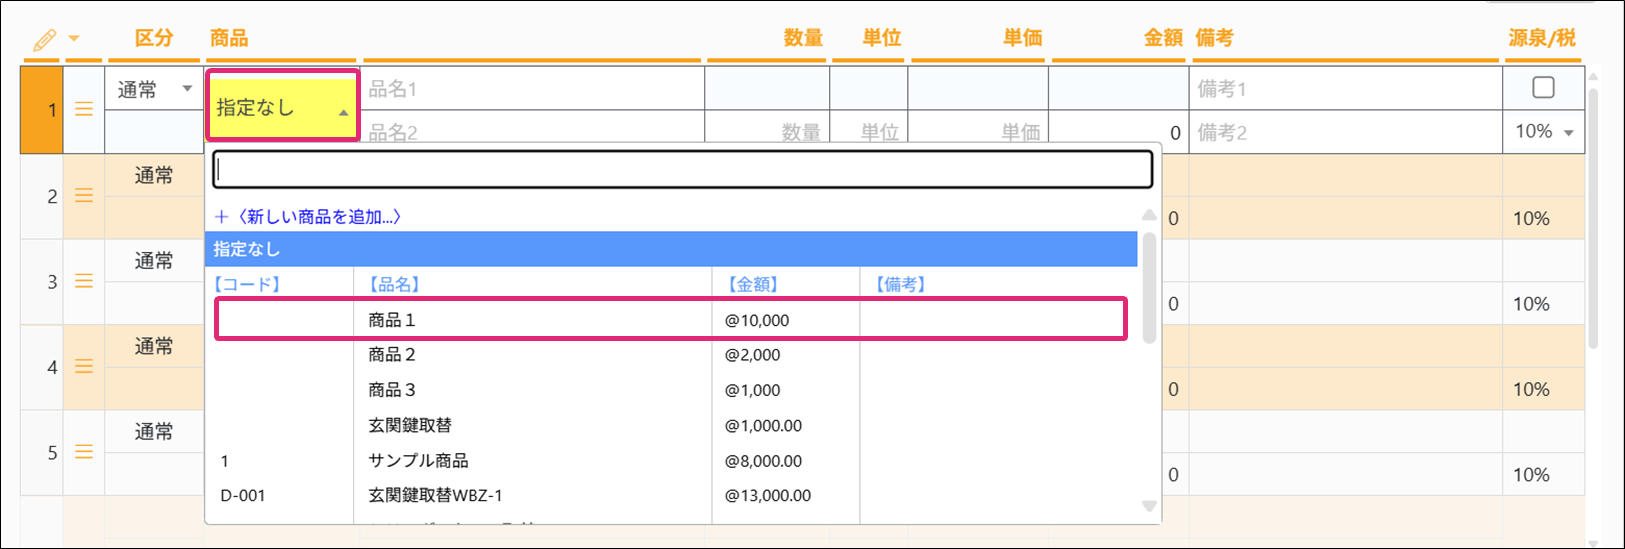The width and height of the screenshot is (1625, 549).
Task: Click dropdown list scroll-up arrow
Action: [1149, 216]
